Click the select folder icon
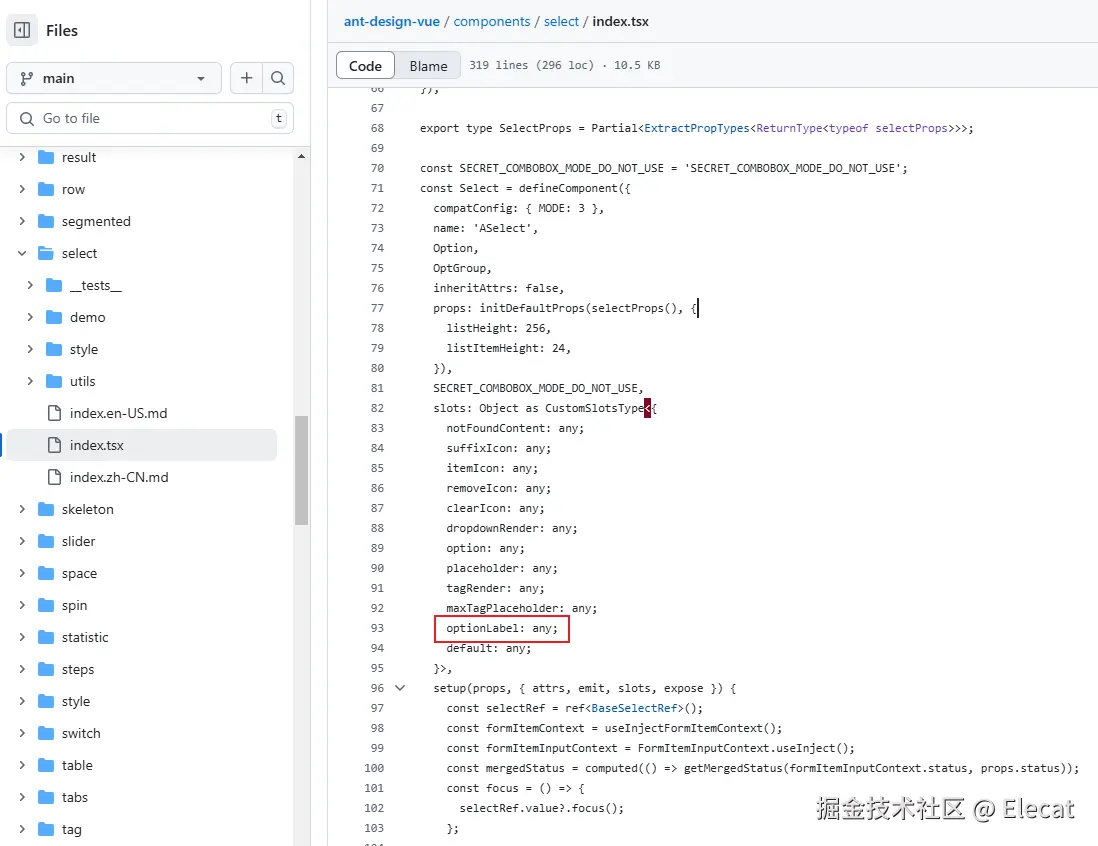Viewport: 1098px width, 846px height. point(46,253)
